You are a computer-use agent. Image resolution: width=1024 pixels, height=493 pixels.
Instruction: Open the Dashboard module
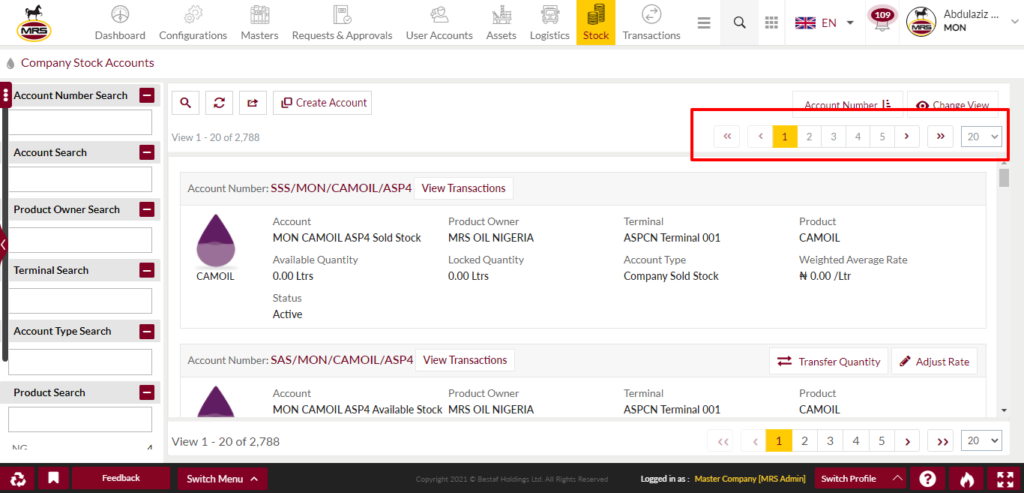(120, 23)
